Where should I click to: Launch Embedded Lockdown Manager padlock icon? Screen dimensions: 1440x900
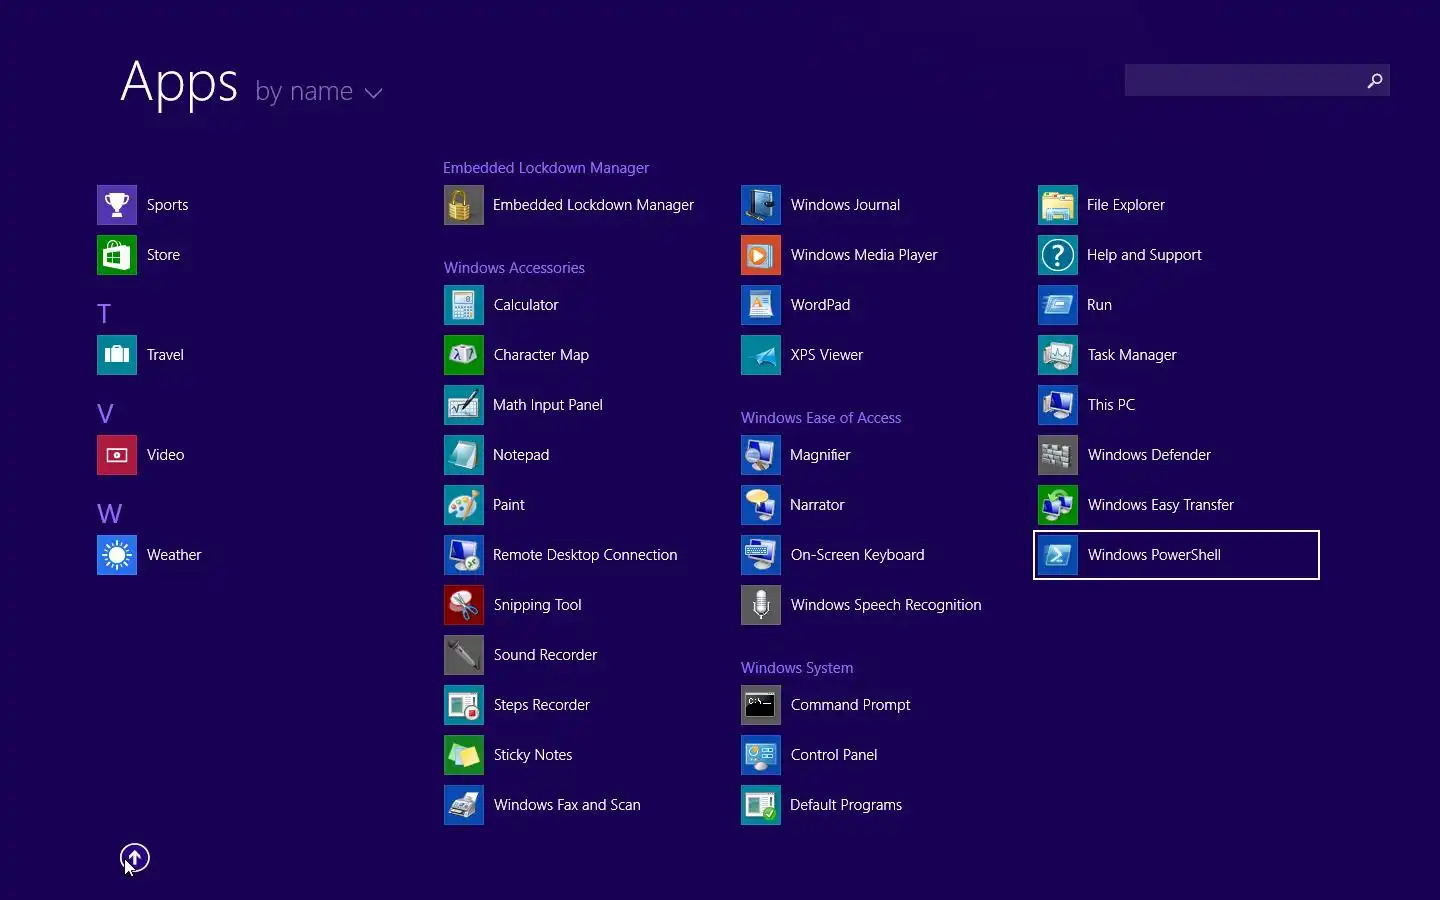click(x=464, y=205)
